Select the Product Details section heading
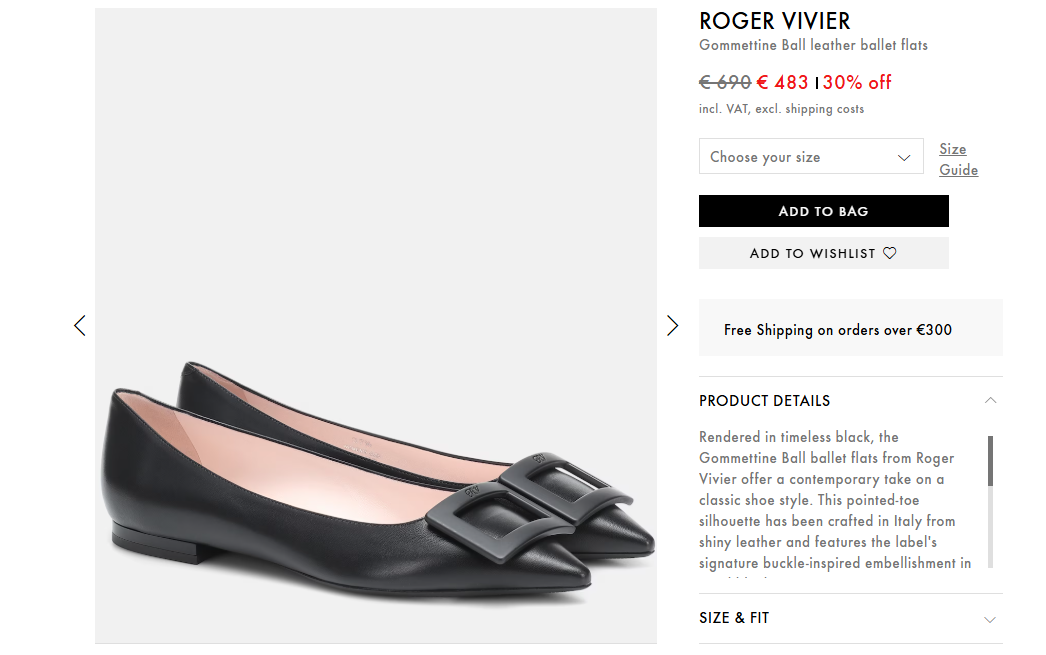Viewport: 1046px width, 655px height. click(x=764, y=401)
